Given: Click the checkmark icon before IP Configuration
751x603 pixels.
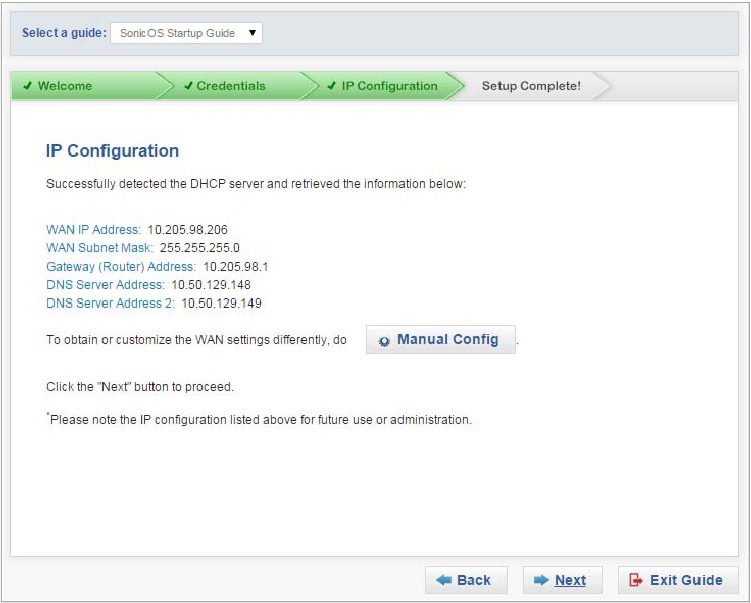Looking at the screenshot, I should (332, 86).
